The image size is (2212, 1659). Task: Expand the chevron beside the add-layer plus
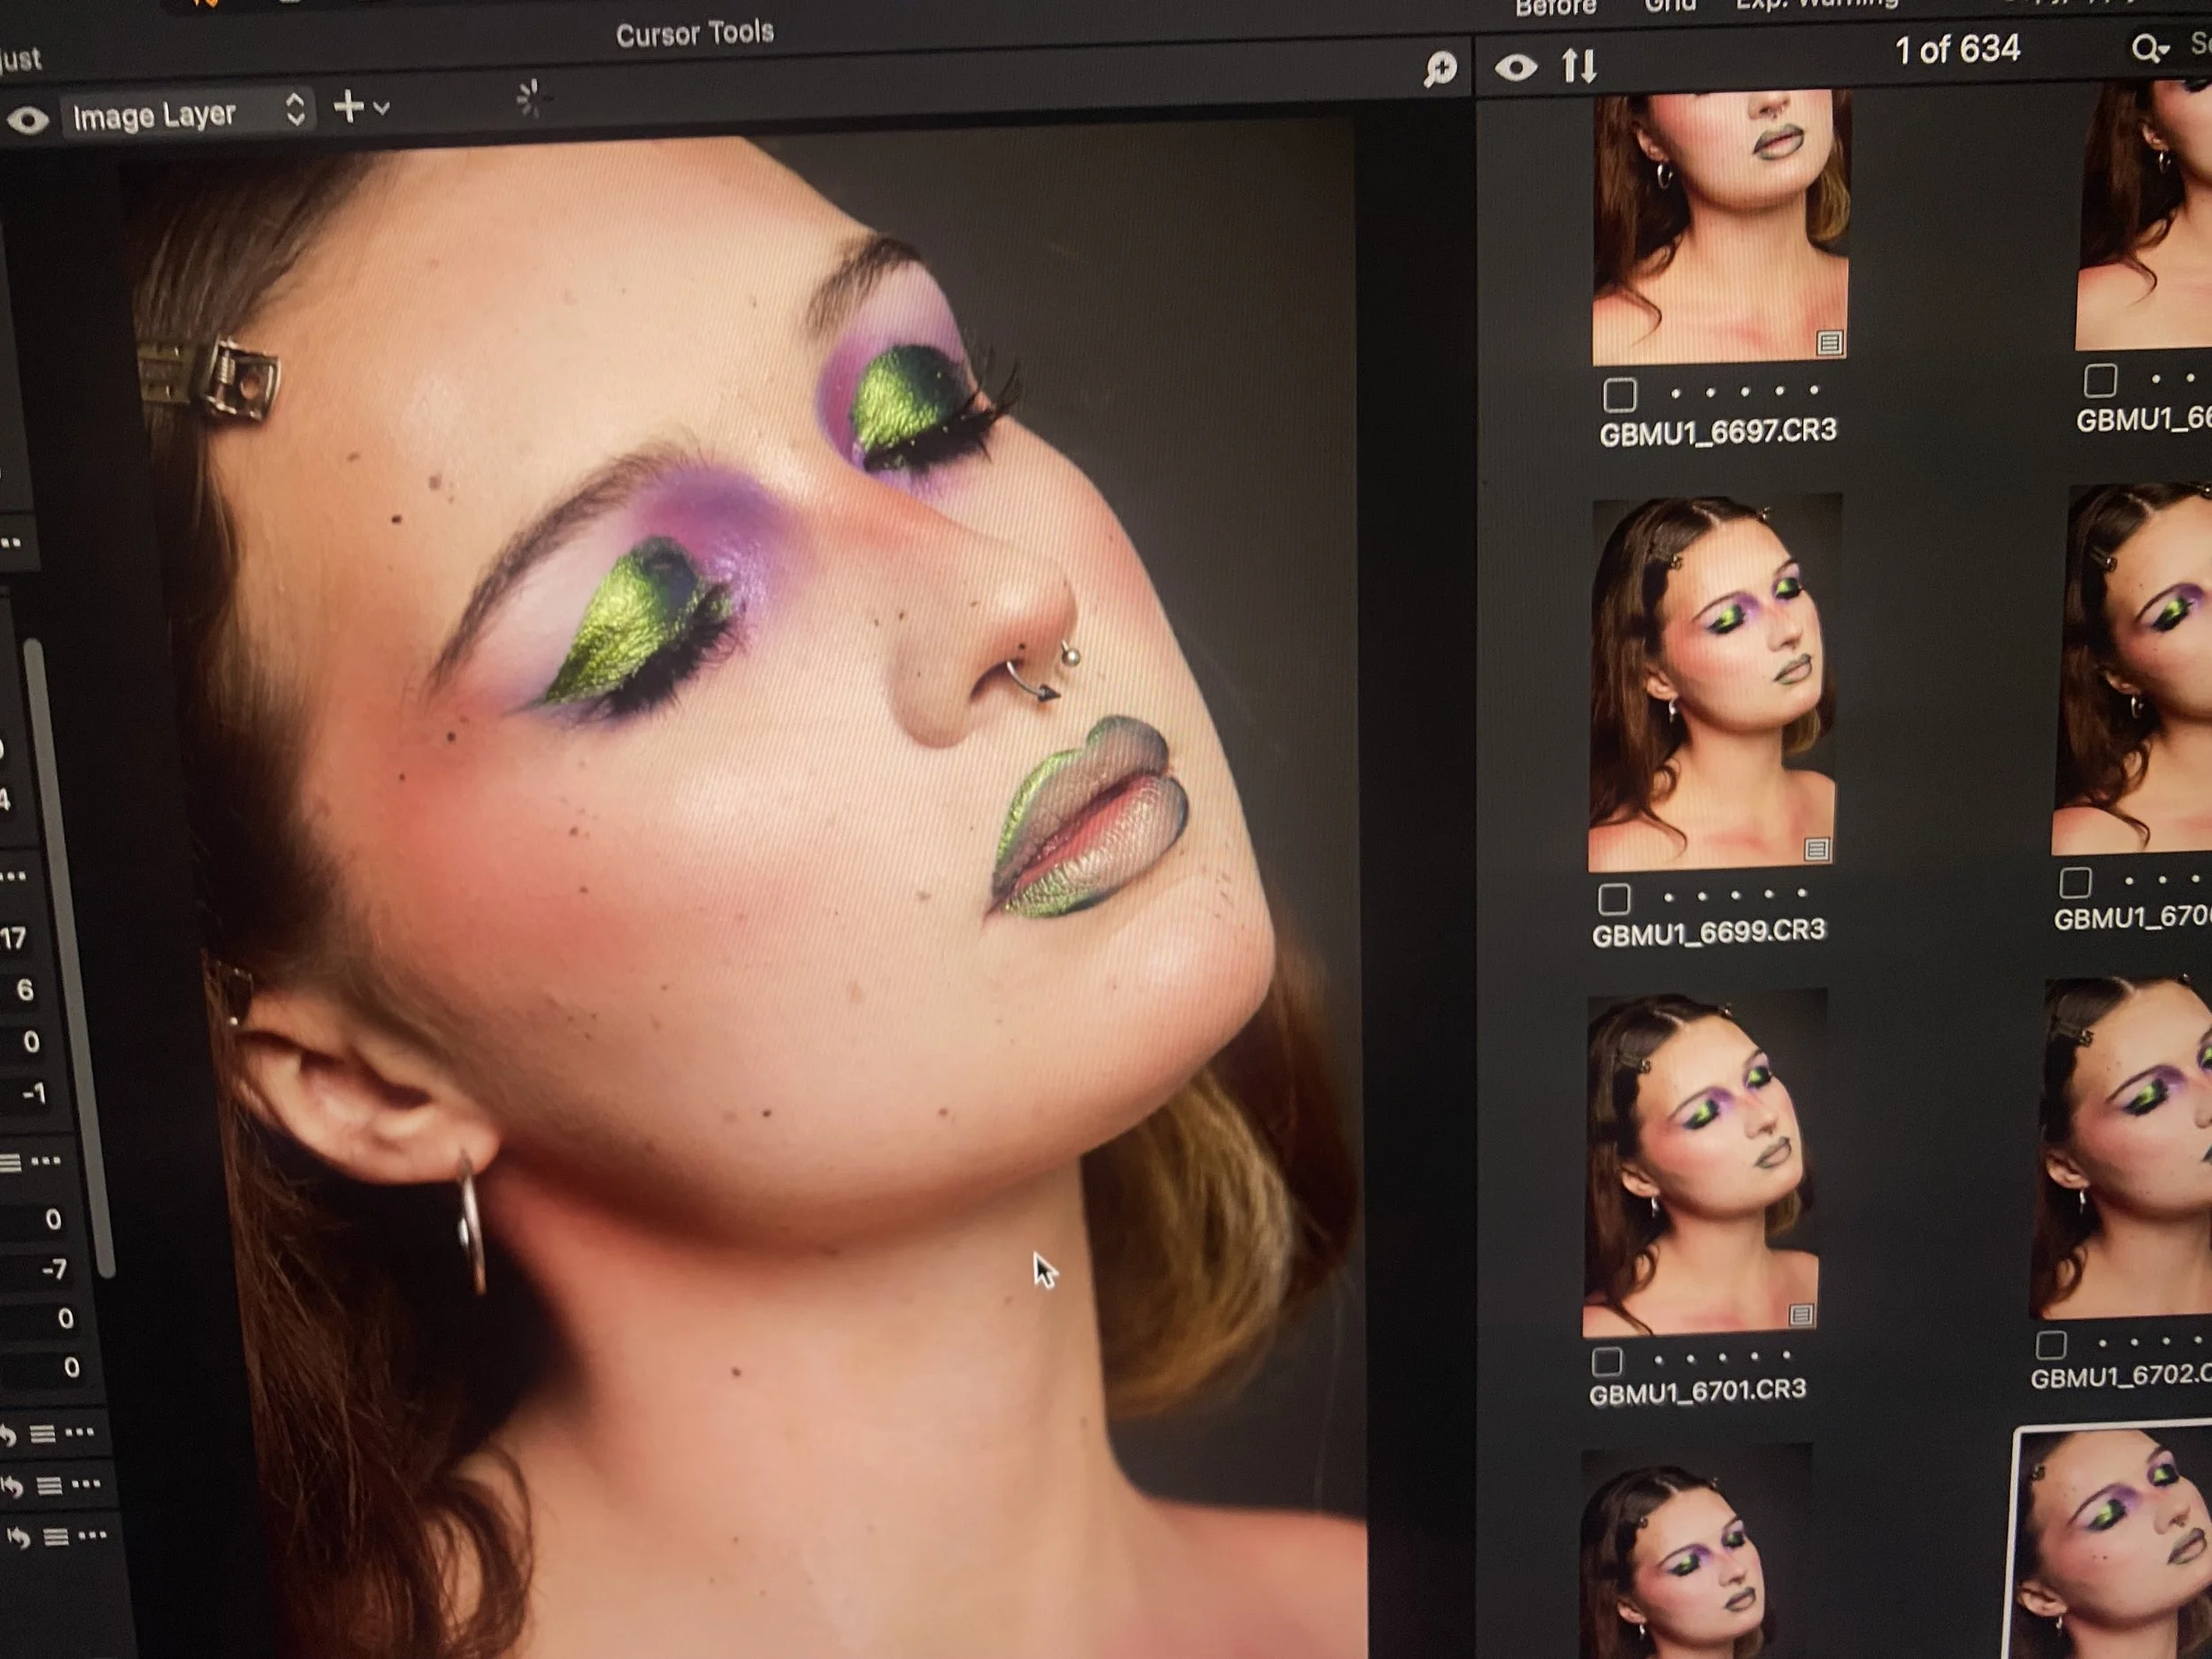[x=382, y=107]
